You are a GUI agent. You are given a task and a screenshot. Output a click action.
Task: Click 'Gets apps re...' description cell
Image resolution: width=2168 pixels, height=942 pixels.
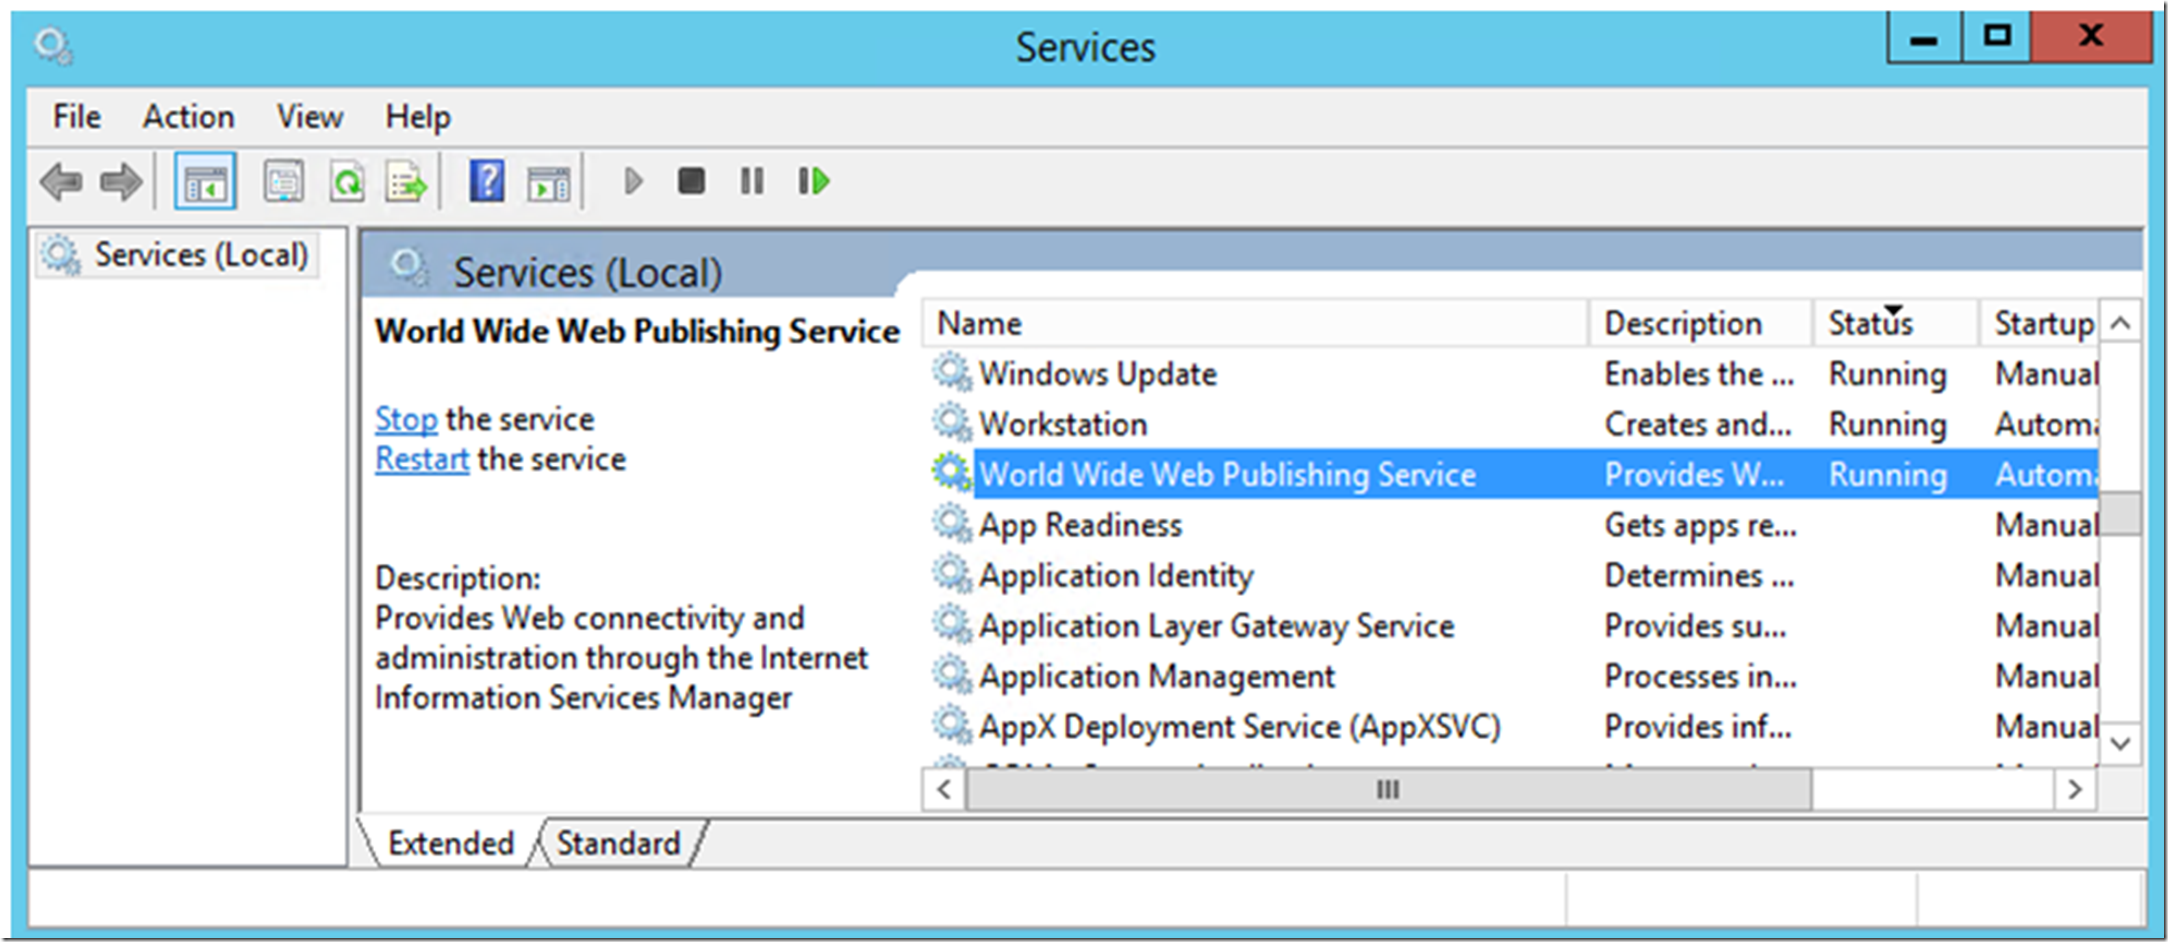click(1700, 525)
